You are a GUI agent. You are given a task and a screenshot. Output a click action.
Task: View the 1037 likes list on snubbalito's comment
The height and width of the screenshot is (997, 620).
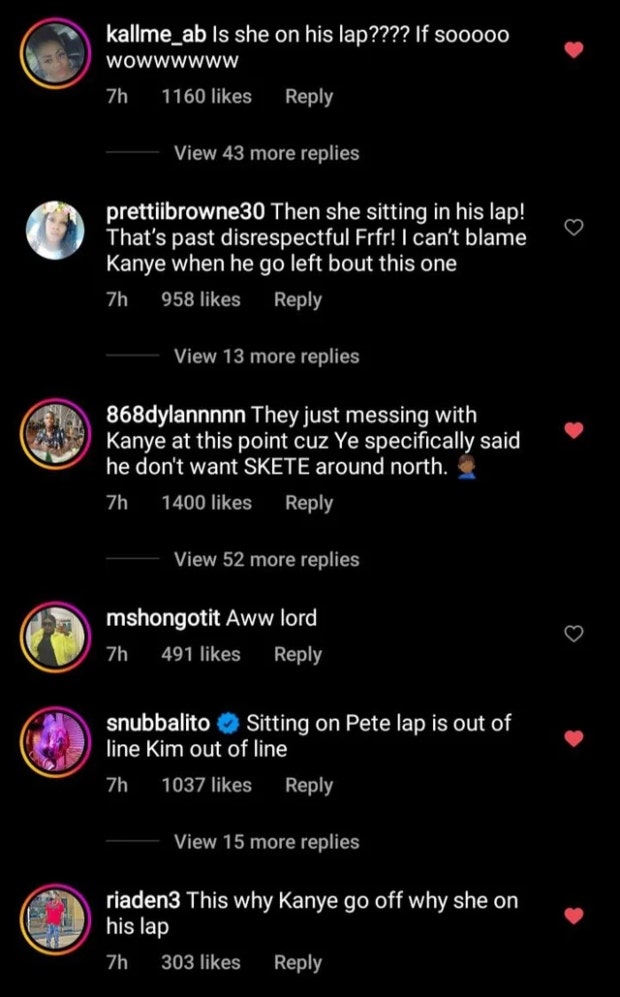[x=206, y=785]
